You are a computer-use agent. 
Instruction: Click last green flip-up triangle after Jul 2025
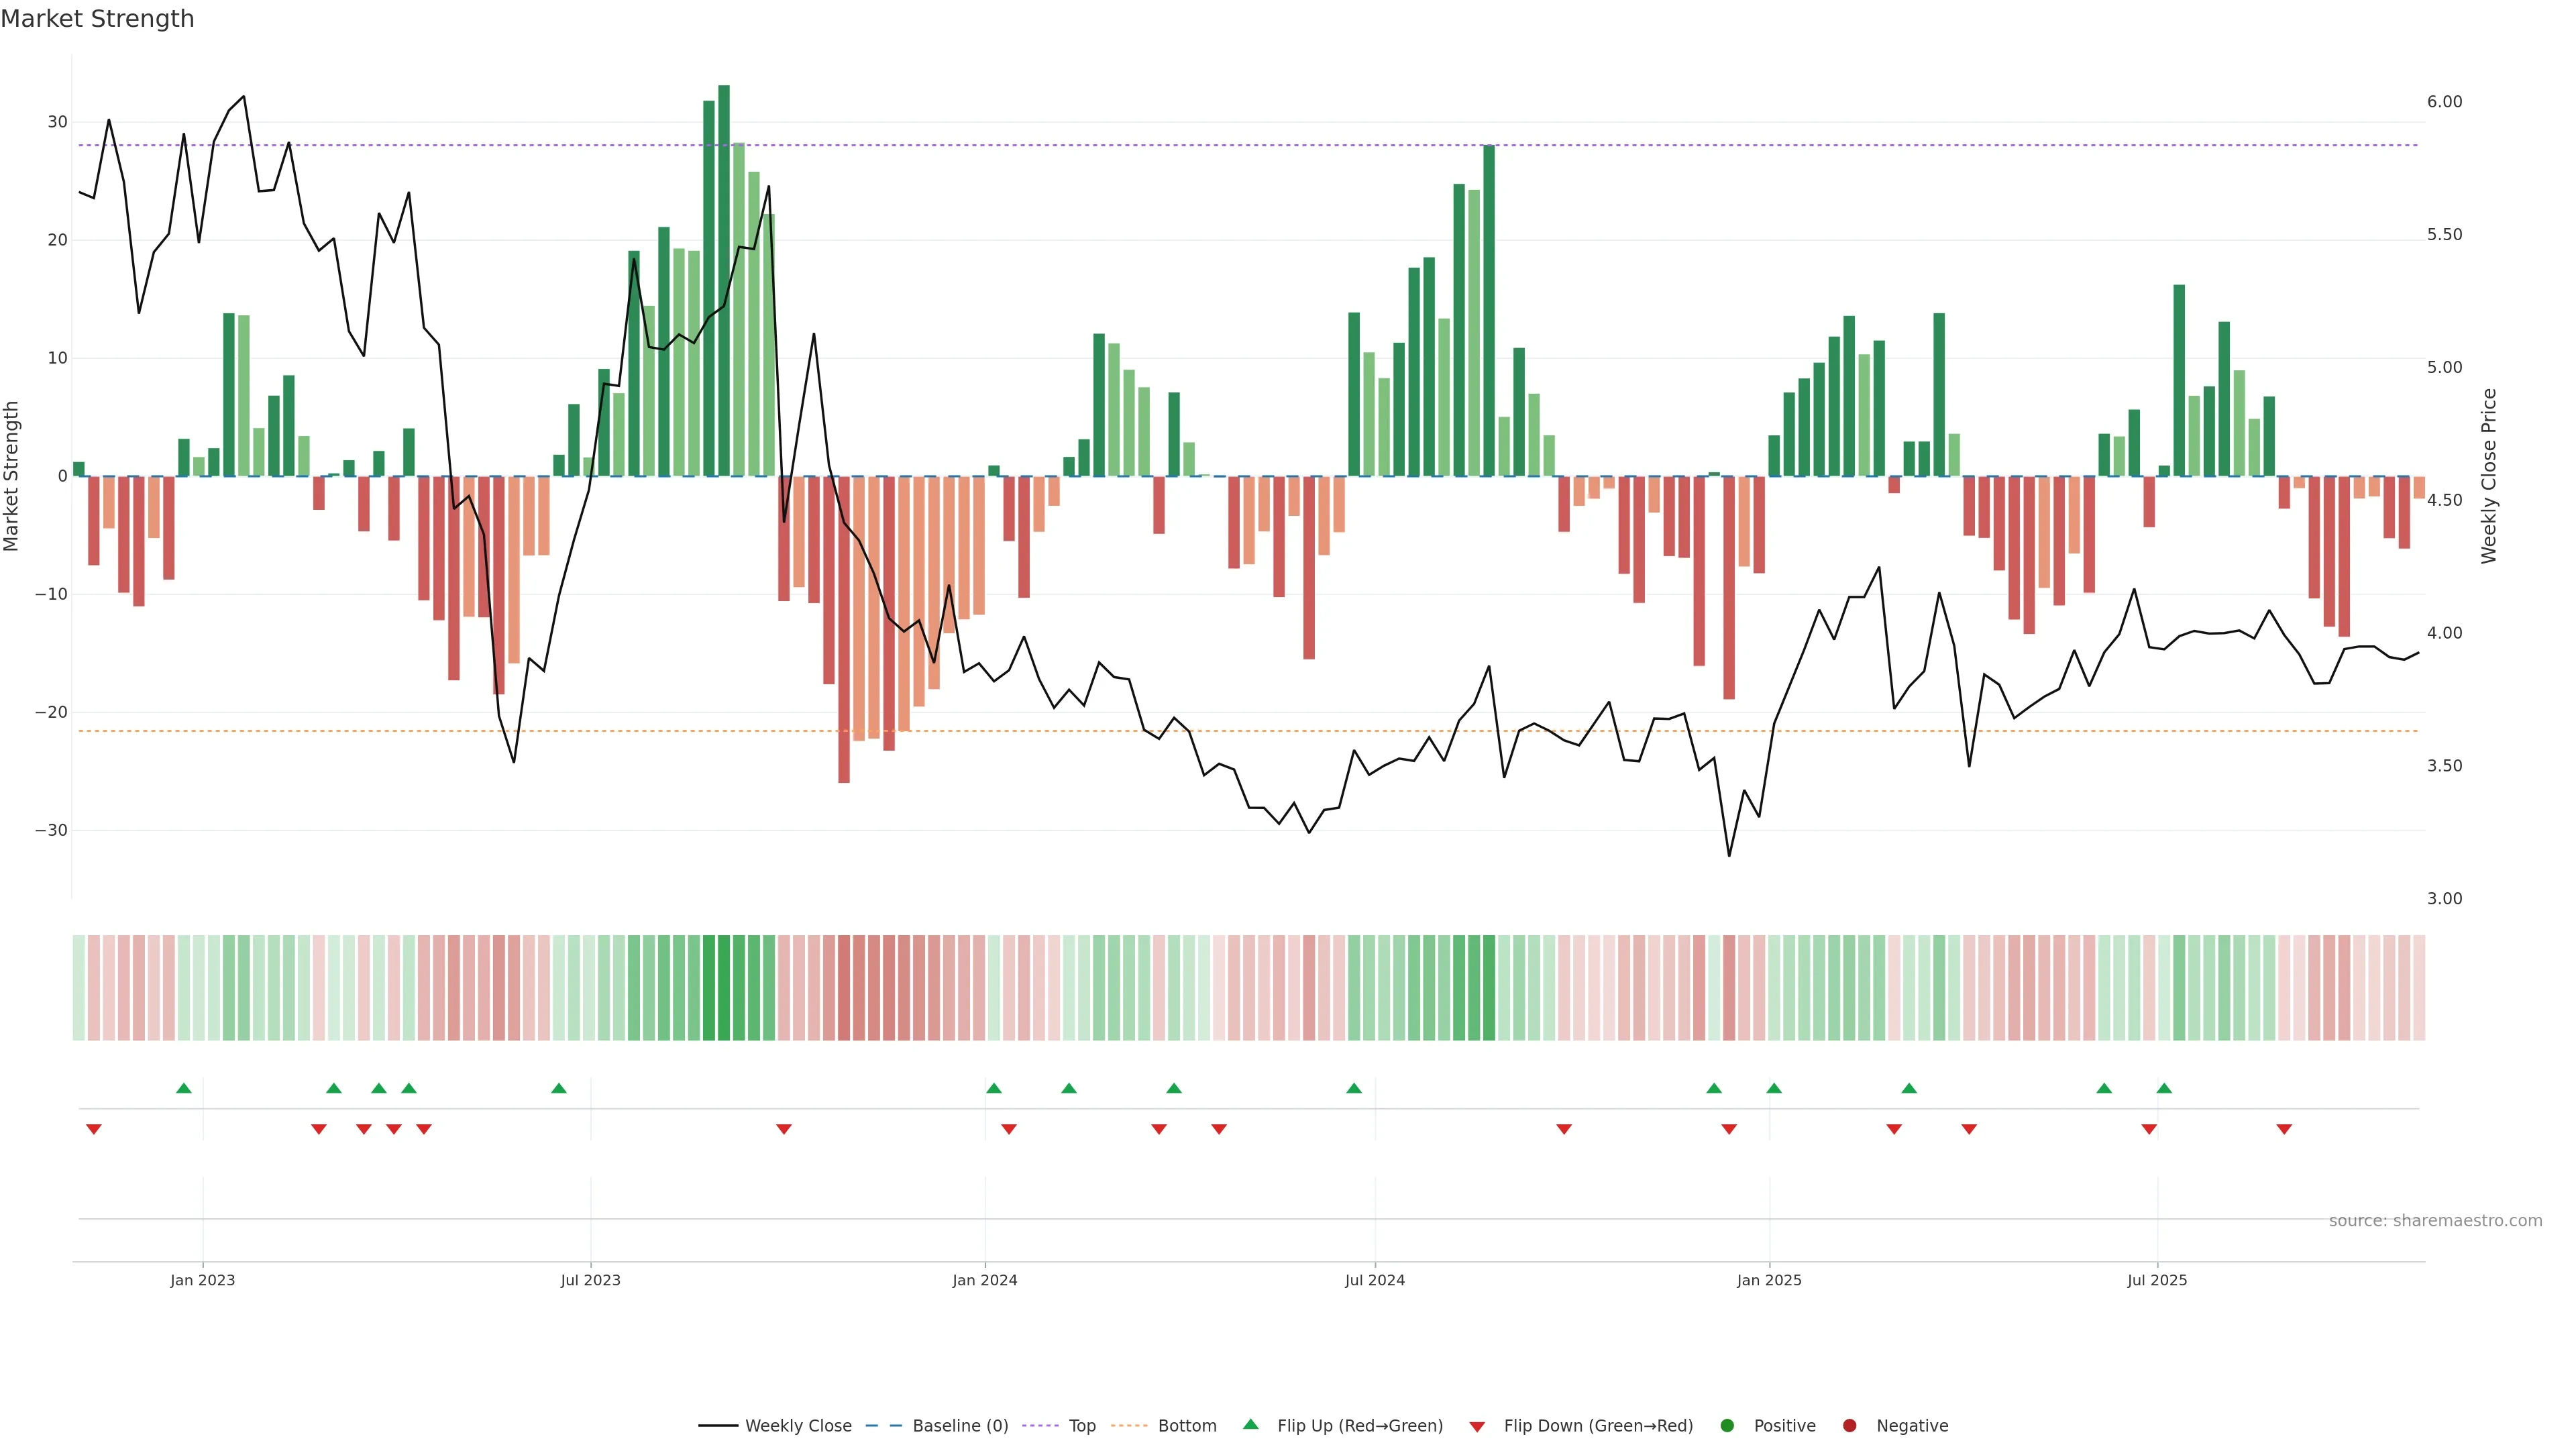[x=2164, y=1088]
